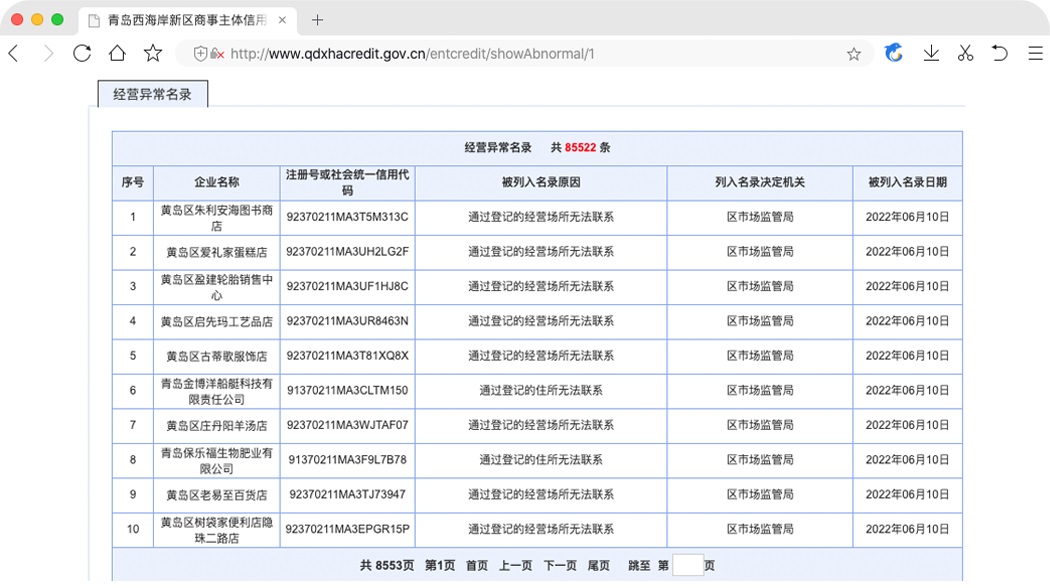Click the scissors screenshot tool
Viewport: 1050px width, 588px height.
[965, 54]
